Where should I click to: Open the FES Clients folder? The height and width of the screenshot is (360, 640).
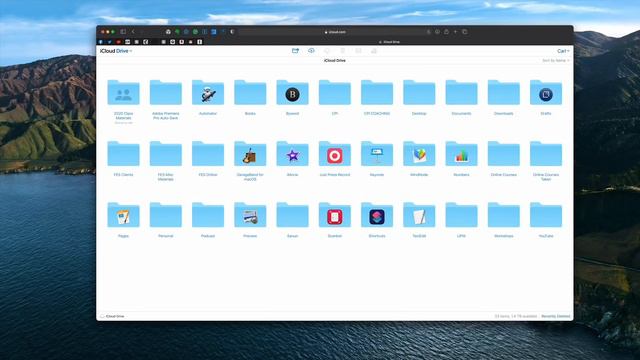[123, 154]
